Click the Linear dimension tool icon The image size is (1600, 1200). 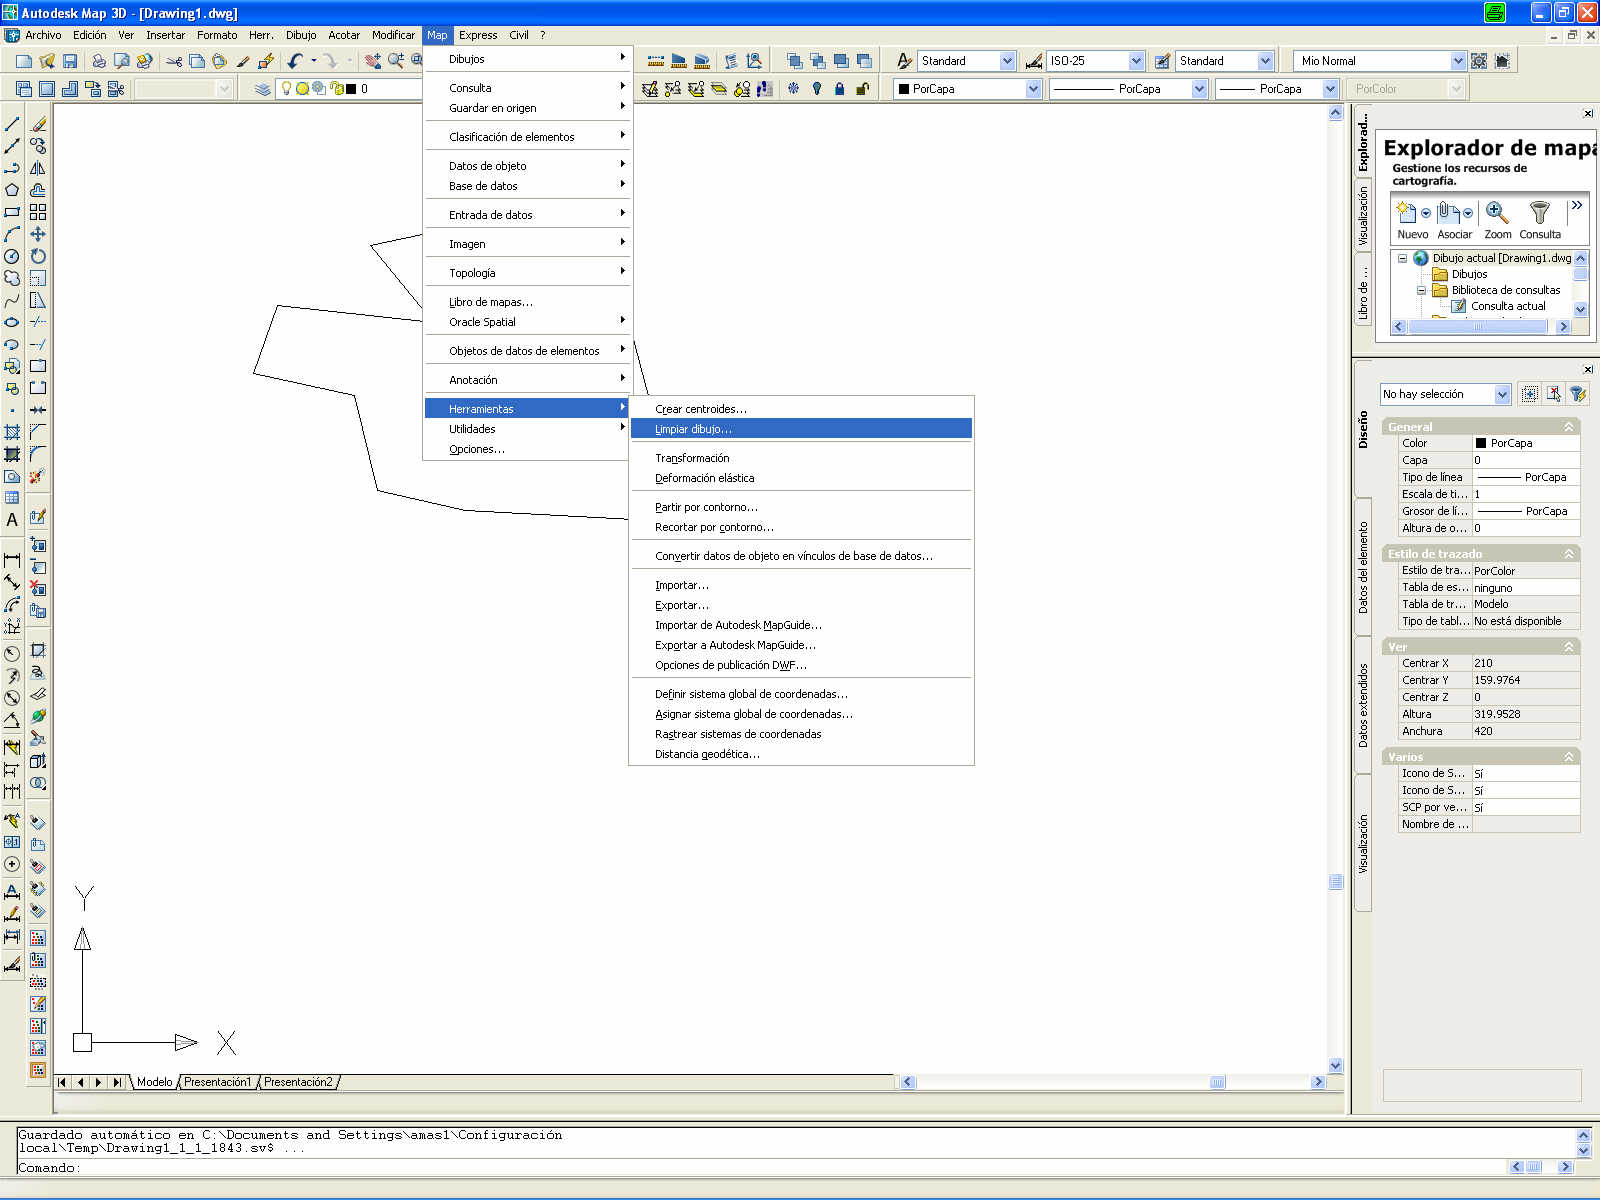point(12,560)
